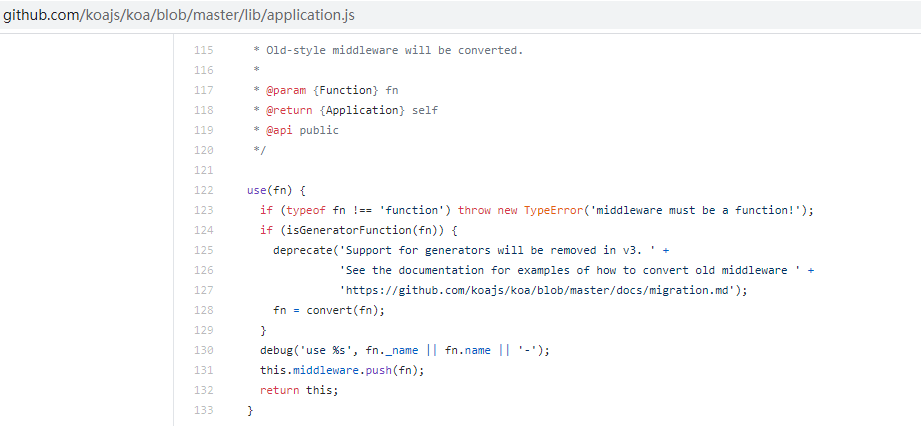Click line number 117 next to @param

tap(203, 90)
